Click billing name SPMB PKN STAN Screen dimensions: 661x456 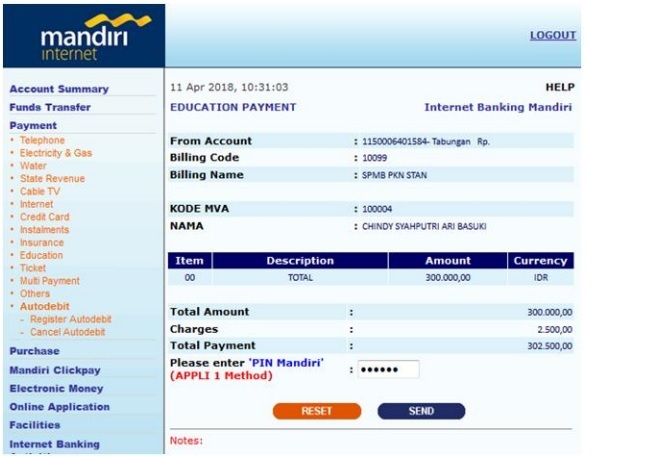[x=394, y=175]
